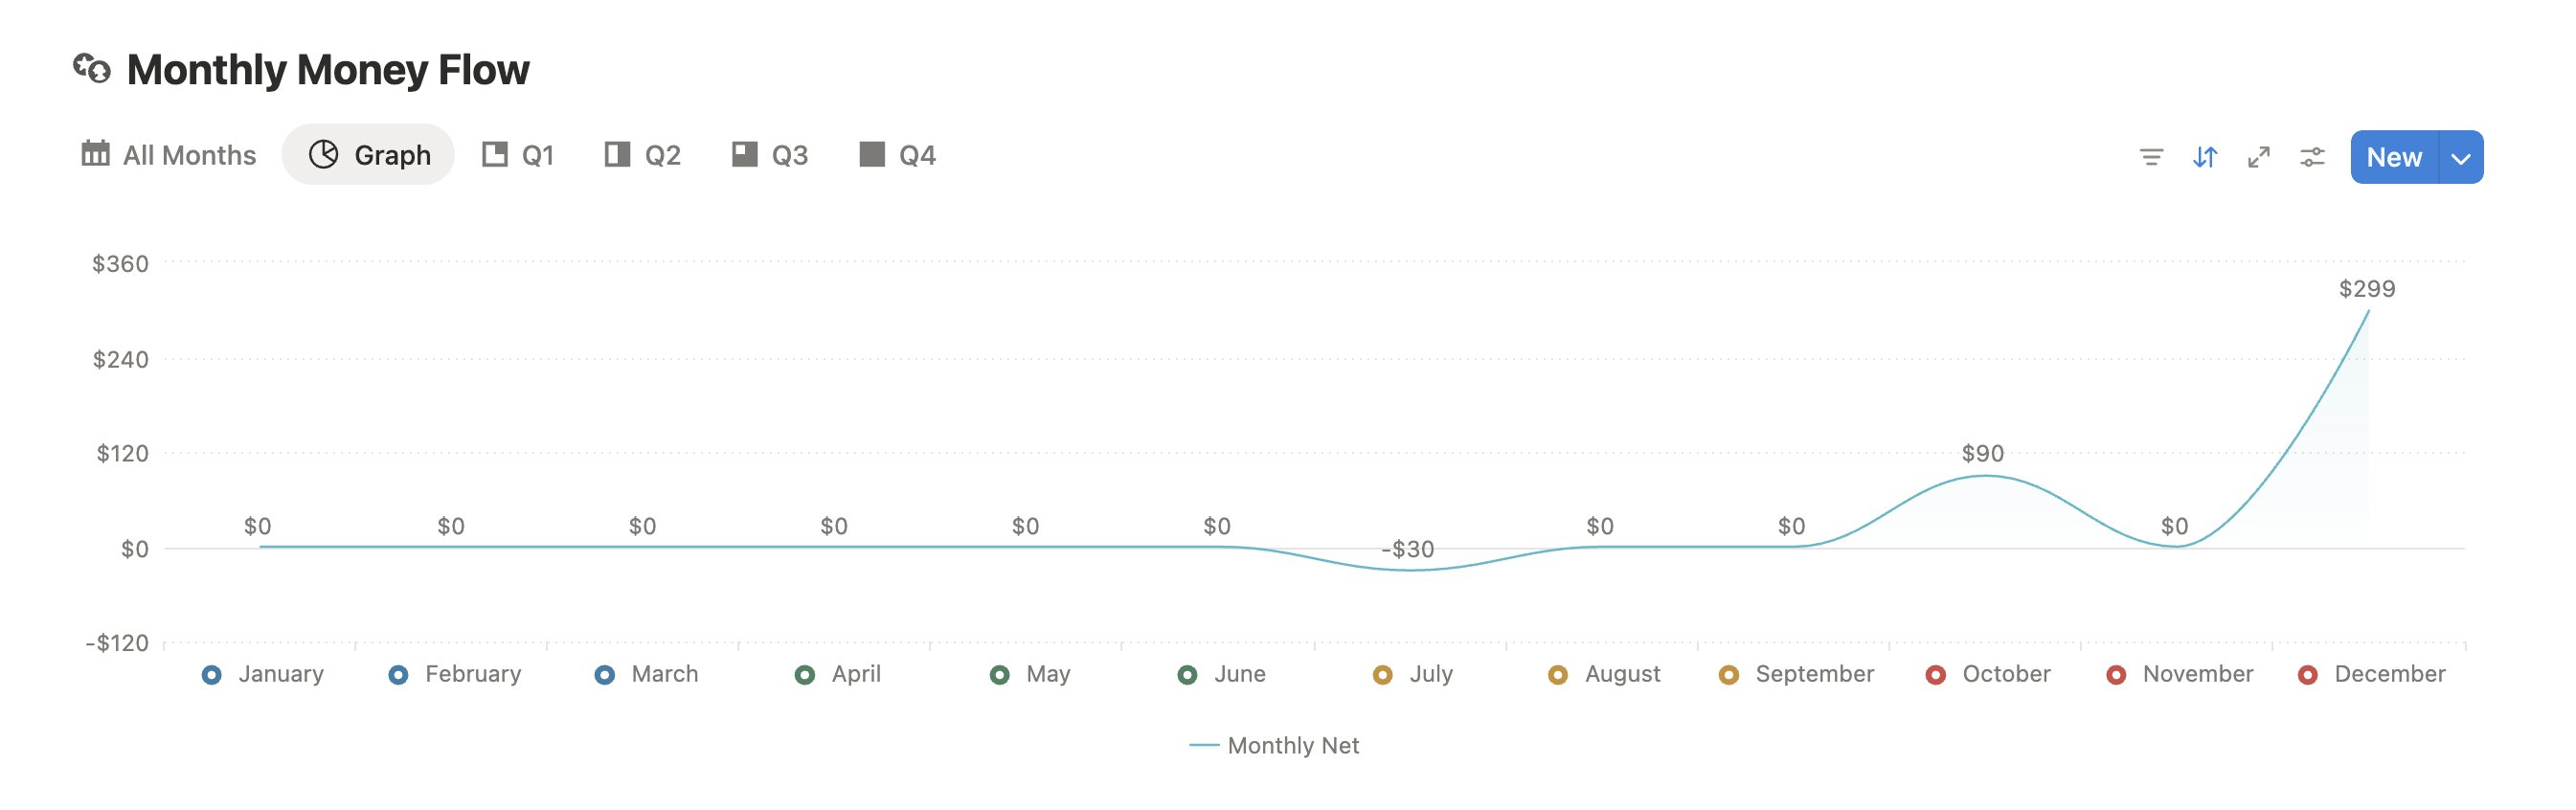2576x810 pixels.
Task: Click the sort arrows icon
Action: pos(2205,157)
